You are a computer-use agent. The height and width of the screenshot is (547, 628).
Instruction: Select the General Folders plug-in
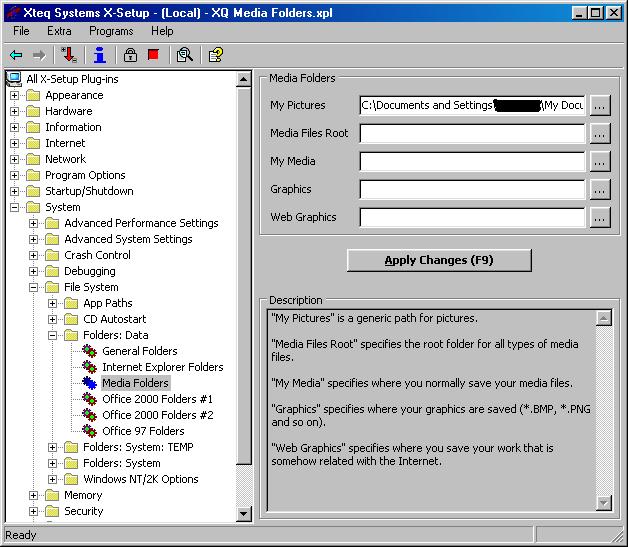[x=139, y=351]
